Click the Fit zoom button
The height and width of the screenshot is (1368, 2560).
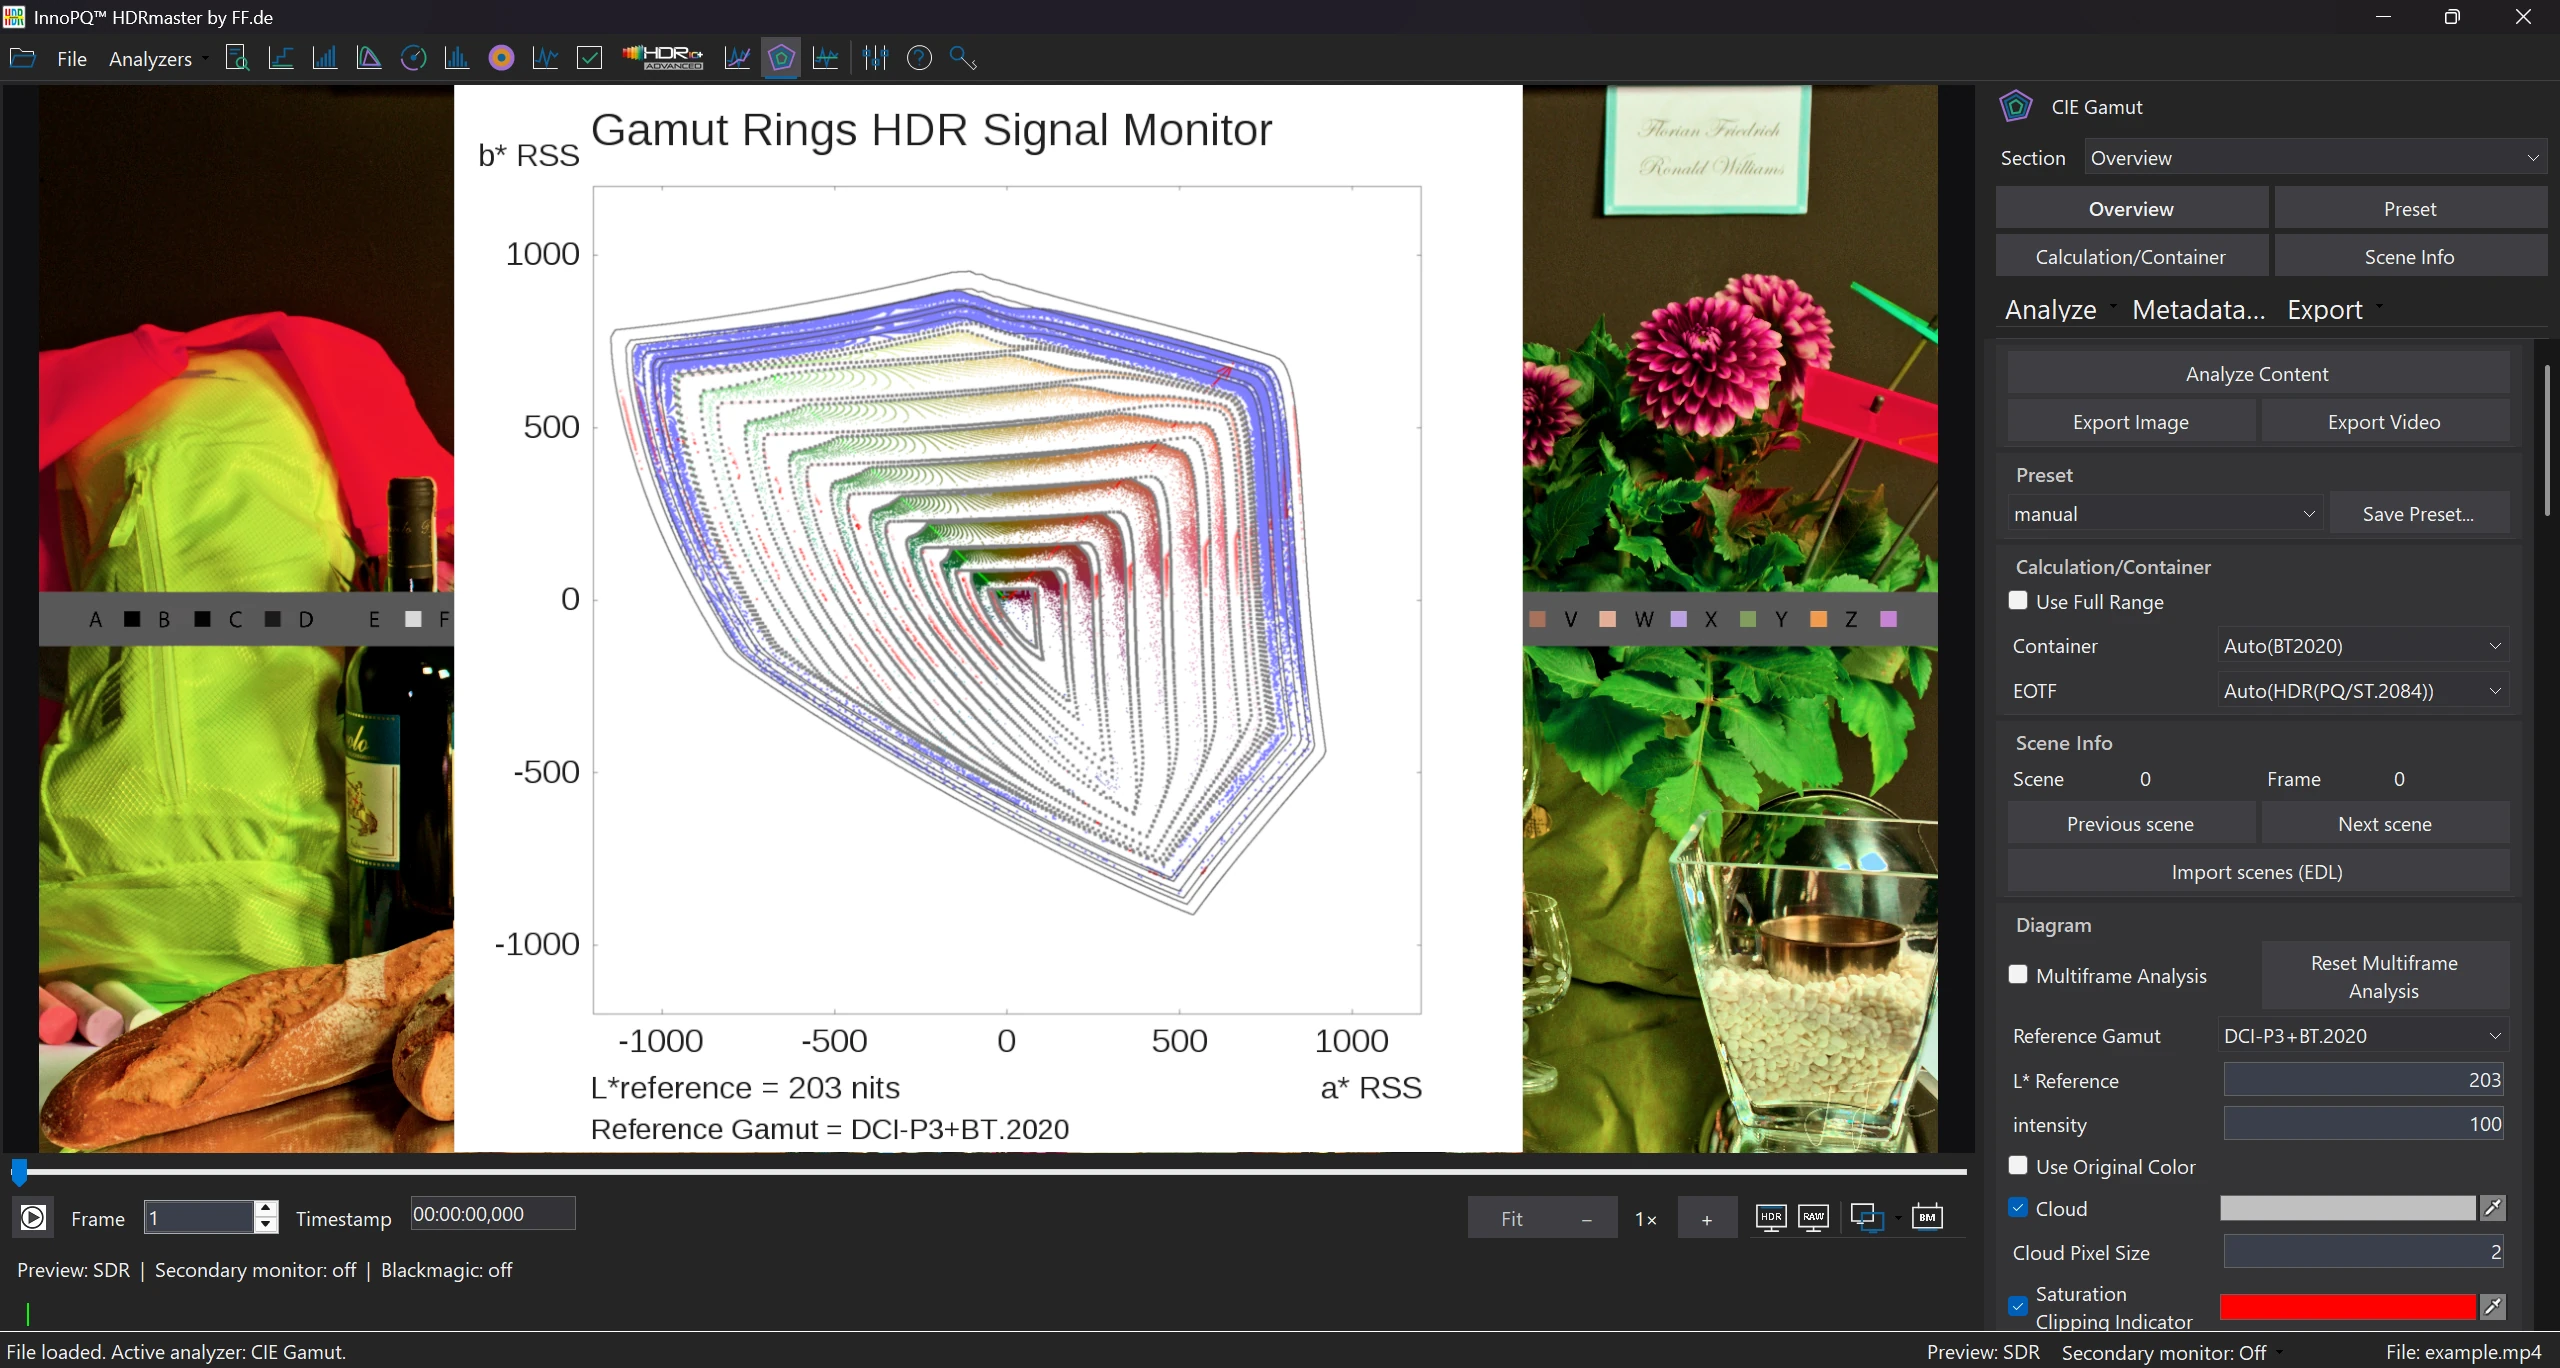(1511, 1218)
